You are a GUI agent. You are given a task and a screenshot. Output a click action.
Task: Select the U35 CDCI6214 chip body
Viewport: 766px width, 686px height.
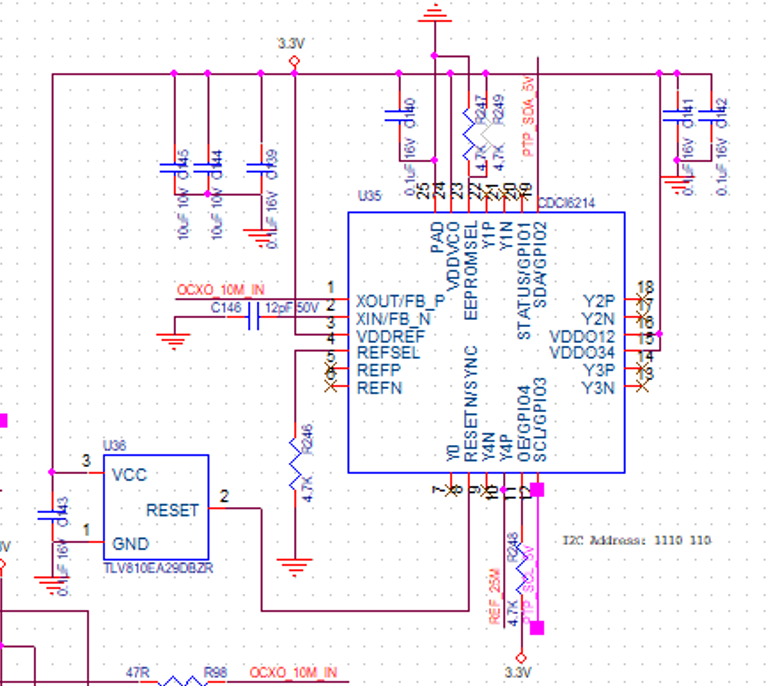pos(486,342)
